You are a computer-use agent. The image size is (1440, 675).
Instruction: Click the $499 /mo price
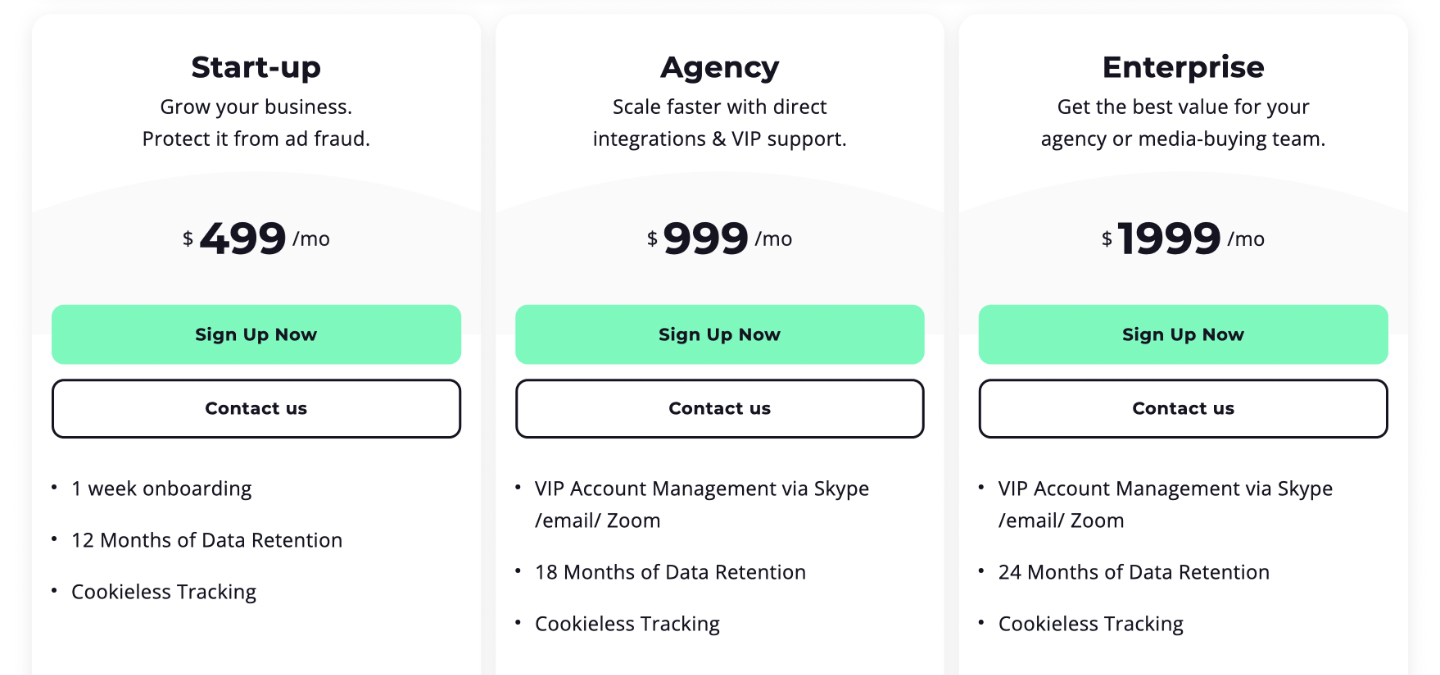(x=256, y=239)
